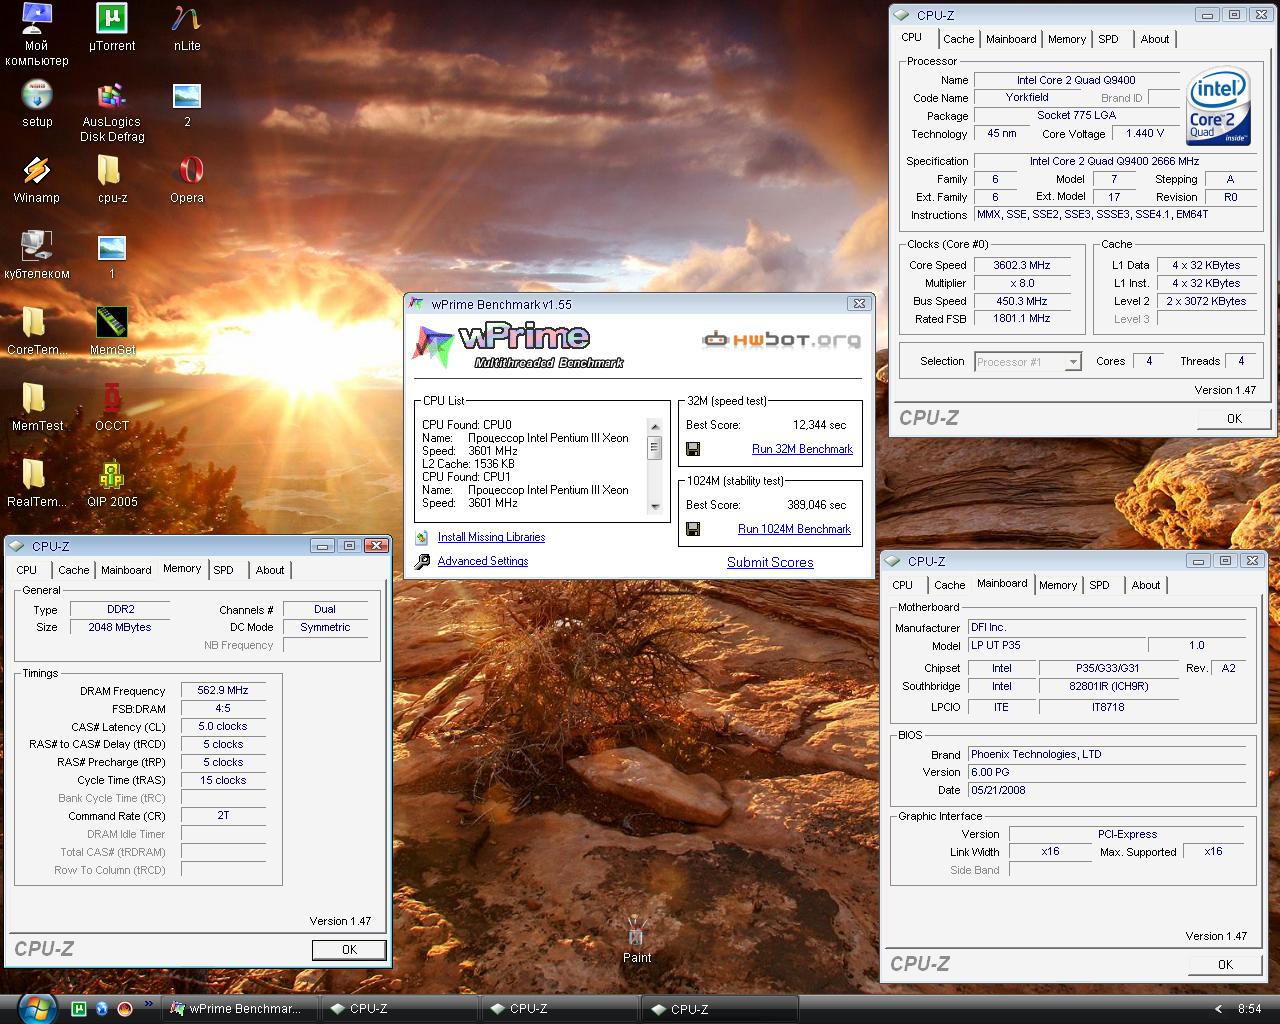The width and height of the screenshot is (1280, 1024).
Task: Launch OCCT from the desktop
Action: [x=112, y=408]
